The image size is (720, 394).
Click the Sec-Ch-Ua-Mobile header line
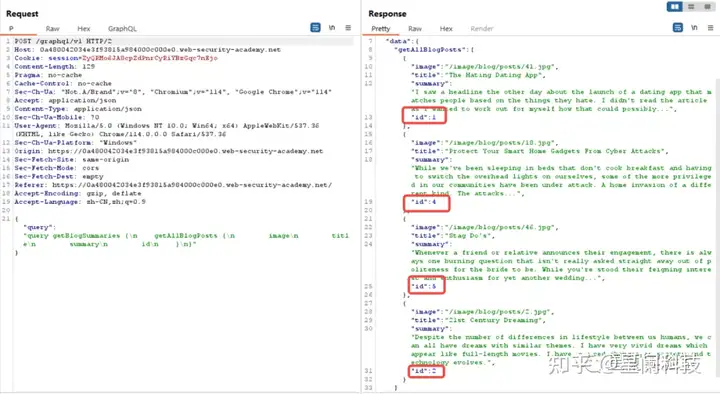tap(56, 117)
